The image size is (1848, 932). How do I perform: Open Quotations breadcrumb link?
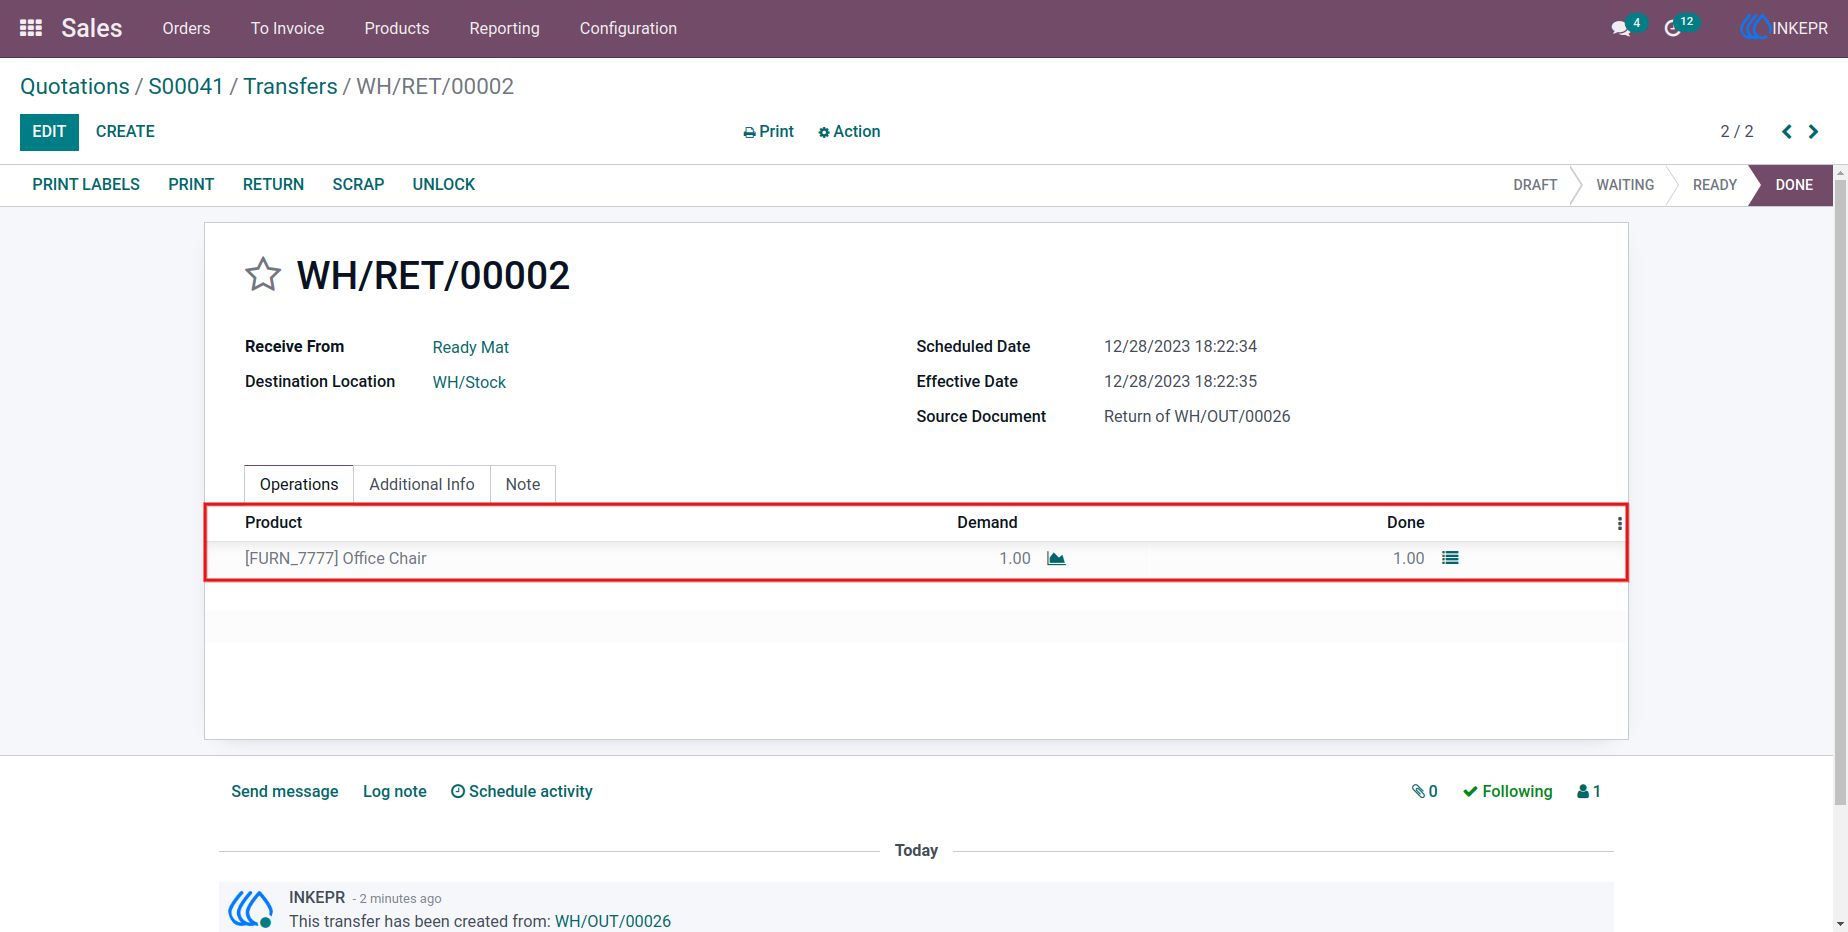pyautogui.click(x=75, y=86)
